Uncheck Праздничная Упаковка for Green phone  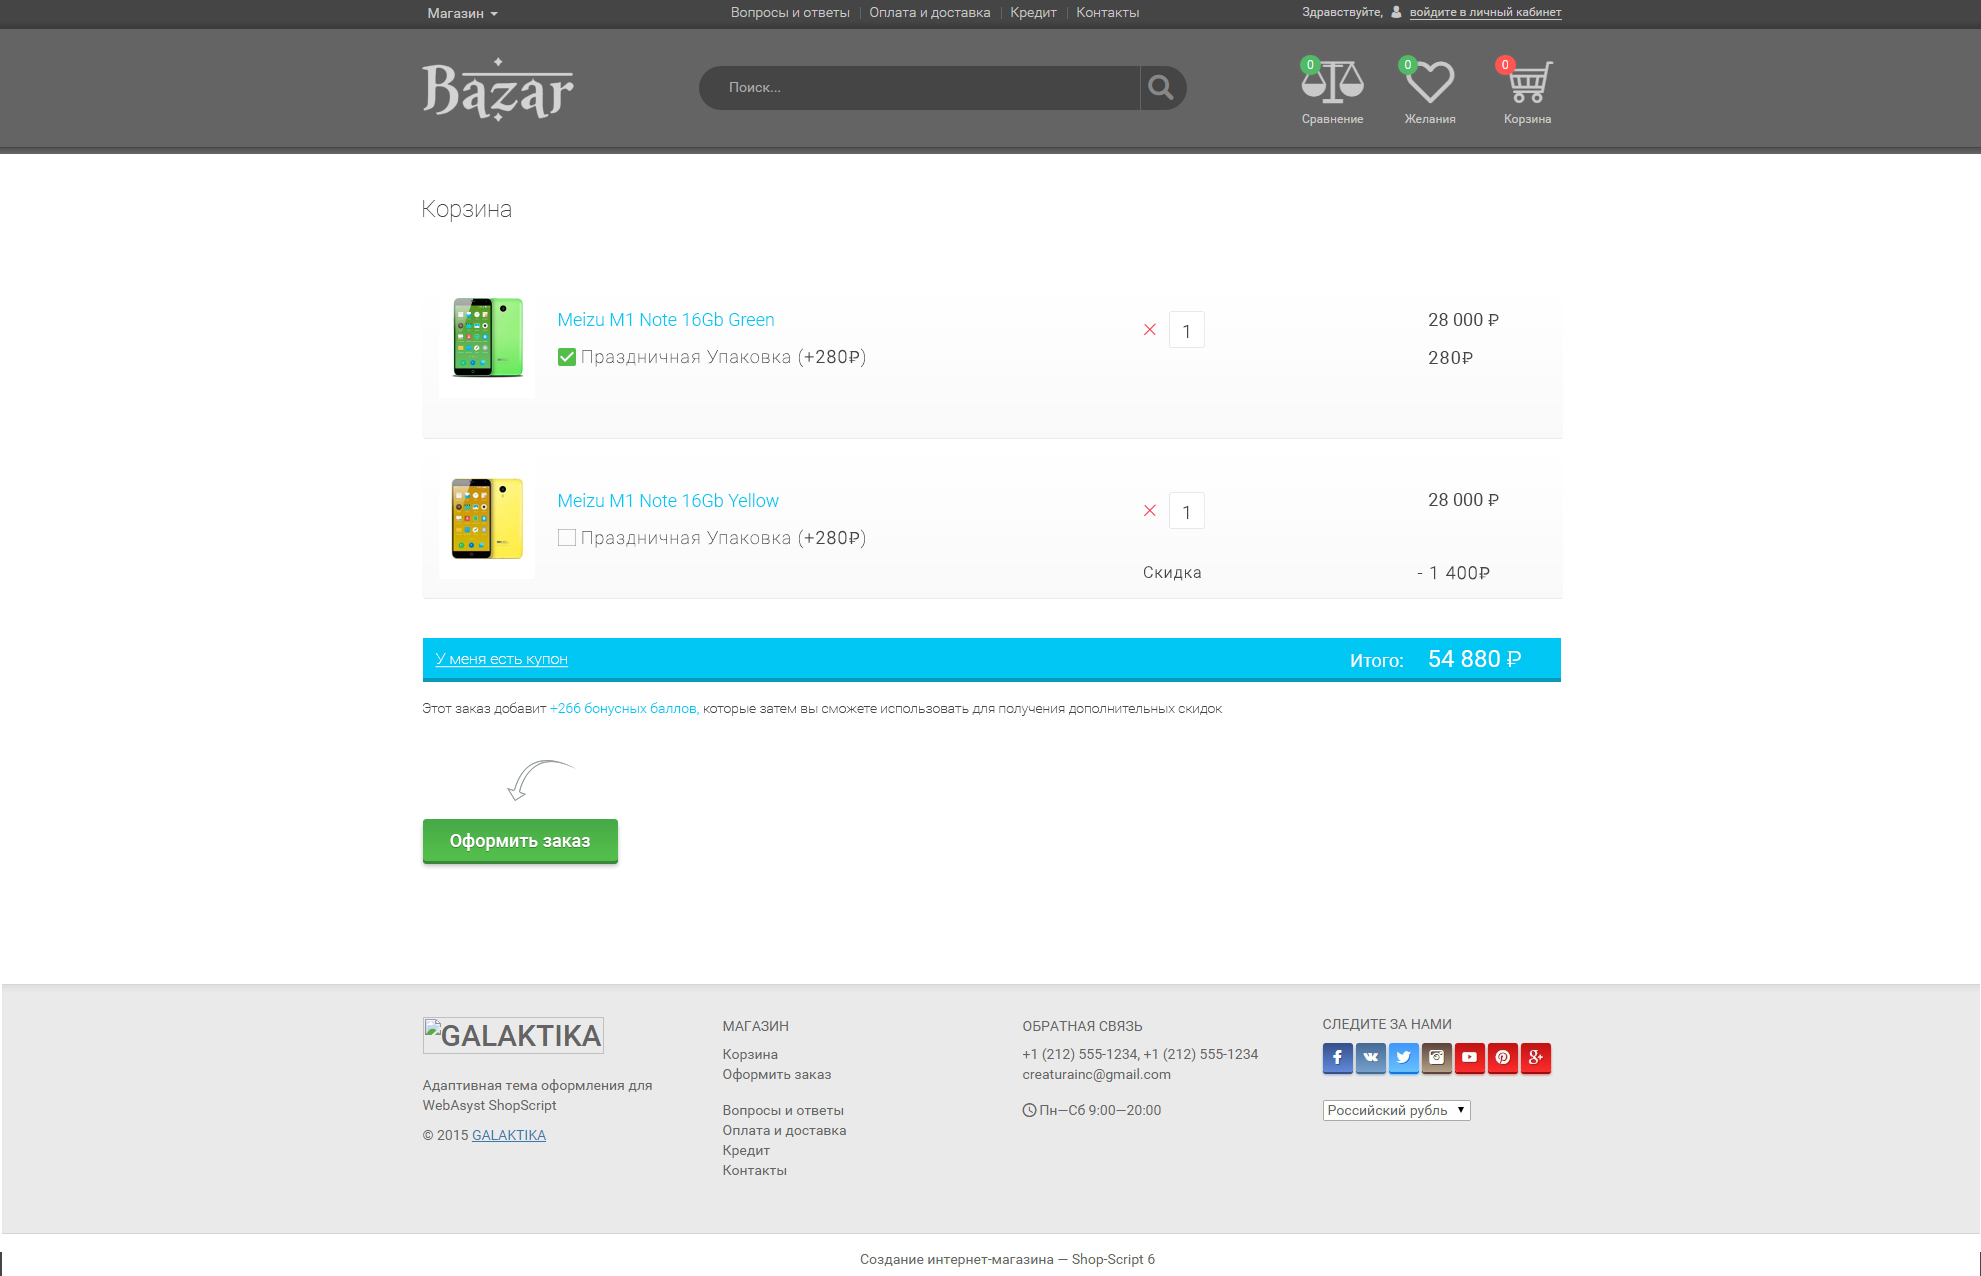click(x=567, y=357)
